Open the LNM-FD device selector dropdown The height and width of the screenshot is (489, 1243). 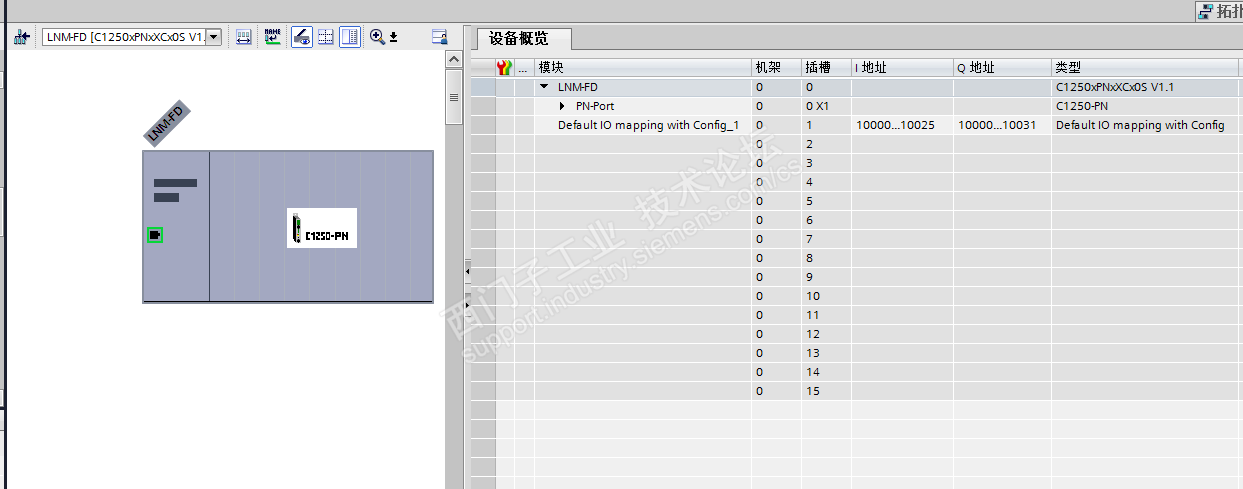213,37
